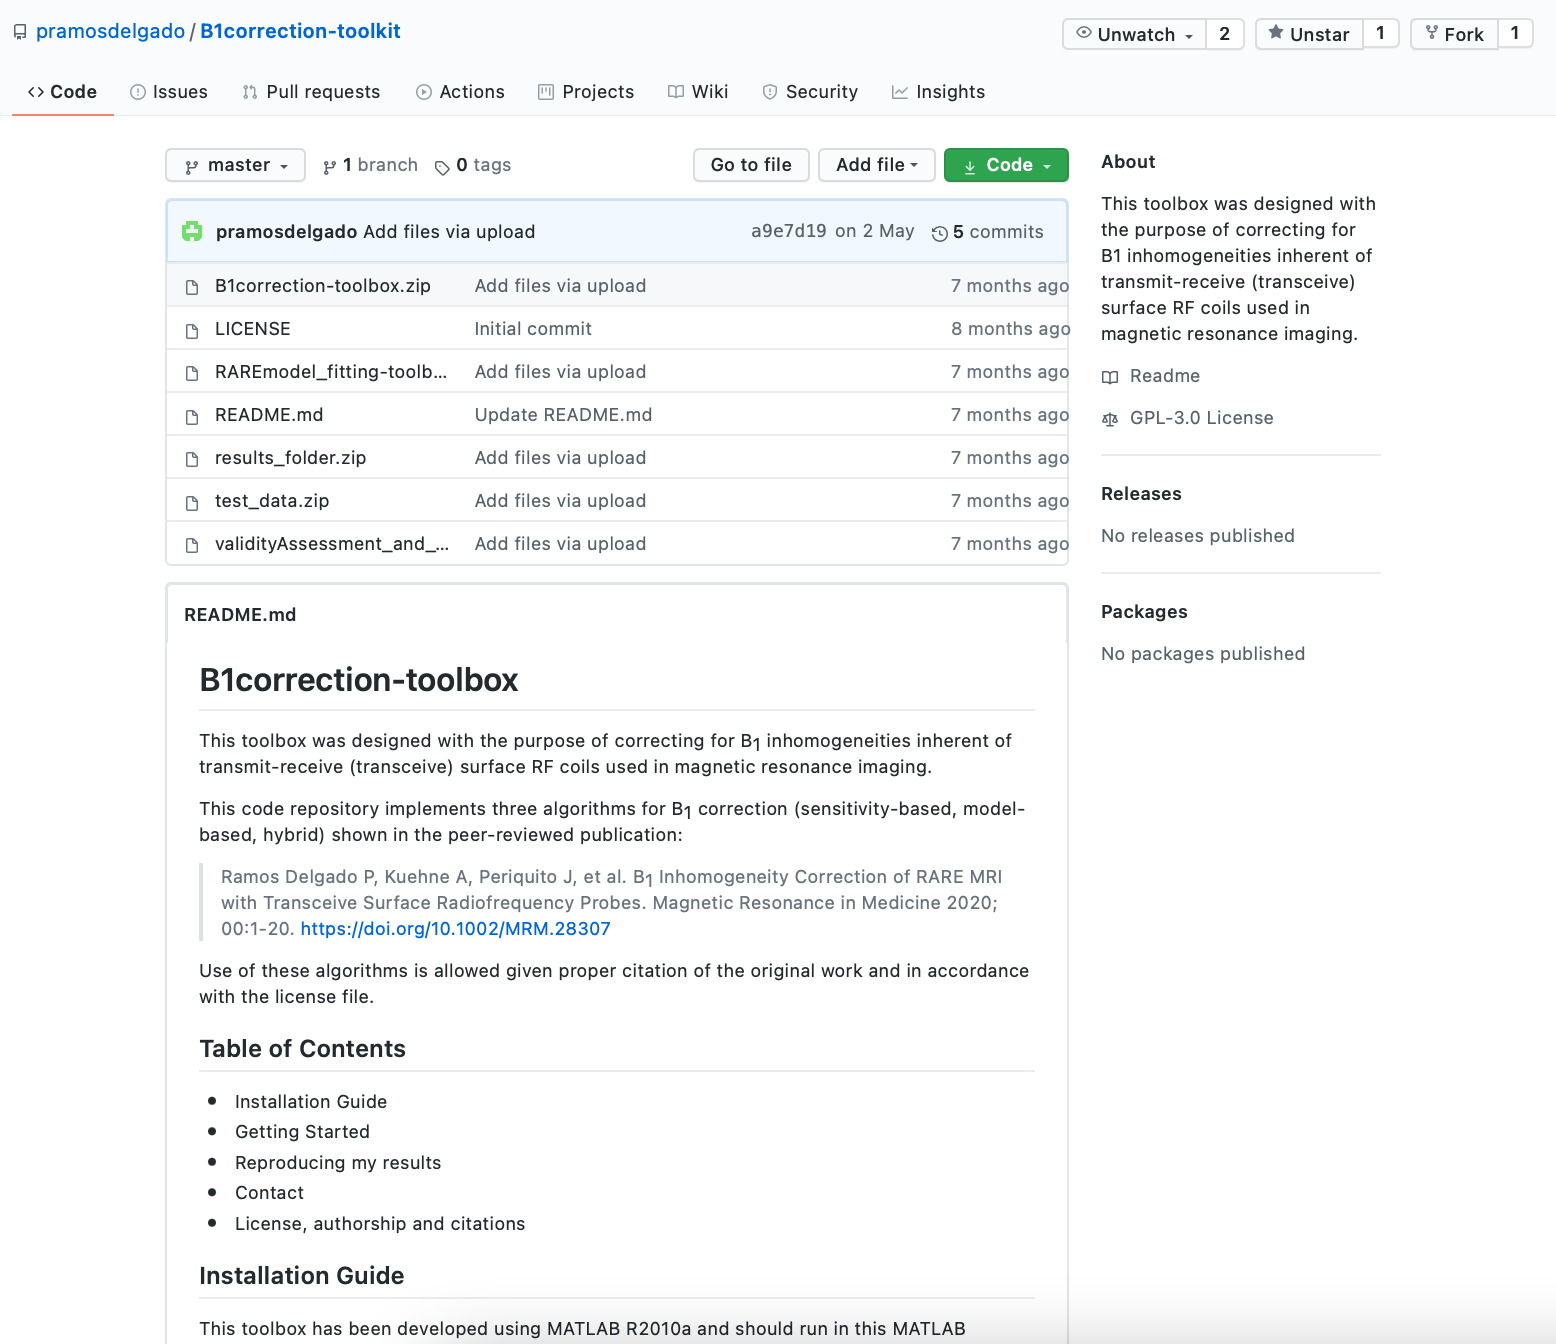The image size is (1556, 1344).
Task: Fork the repository
Action: [x=1454, y=34]
